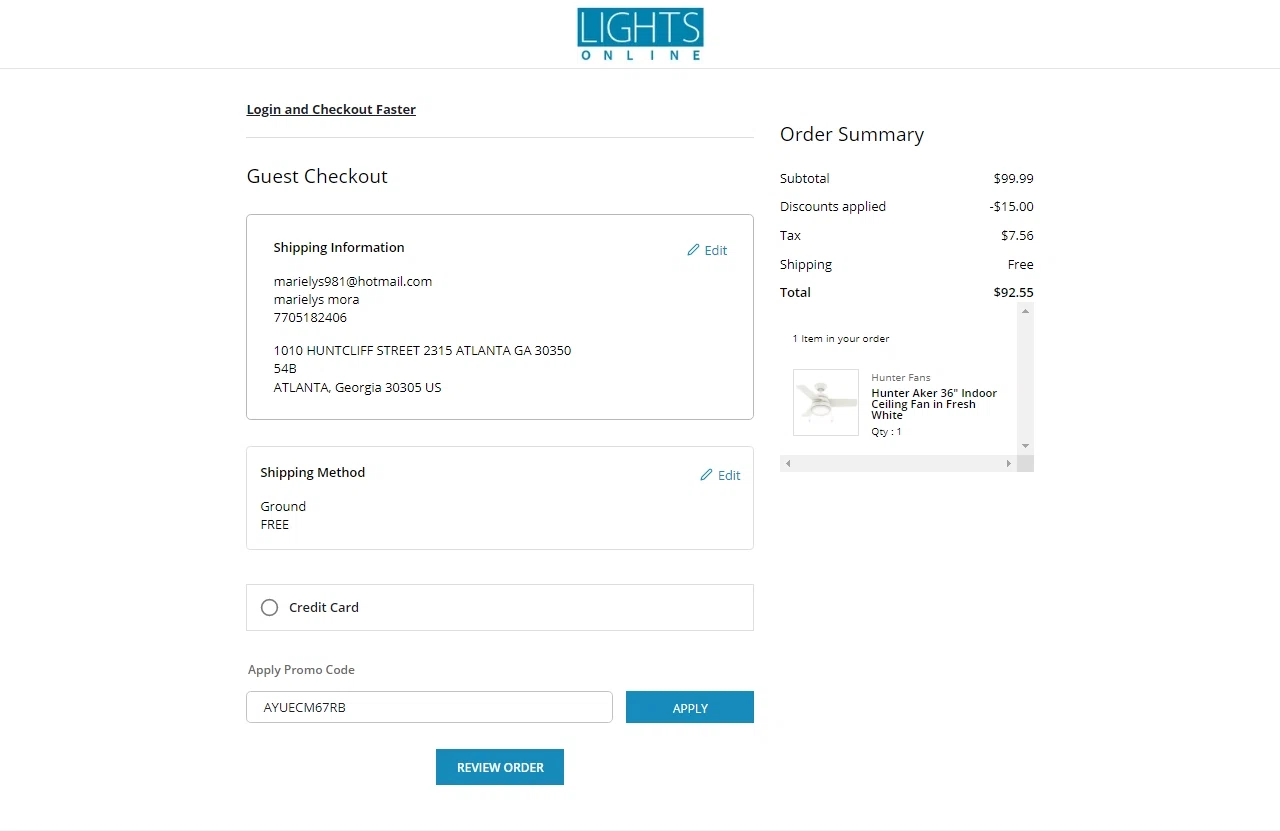Click the Hunter Fans brand name
The height and width of the screenshot is (831, 1280).
pyautogui.click(x=900, y=378)
